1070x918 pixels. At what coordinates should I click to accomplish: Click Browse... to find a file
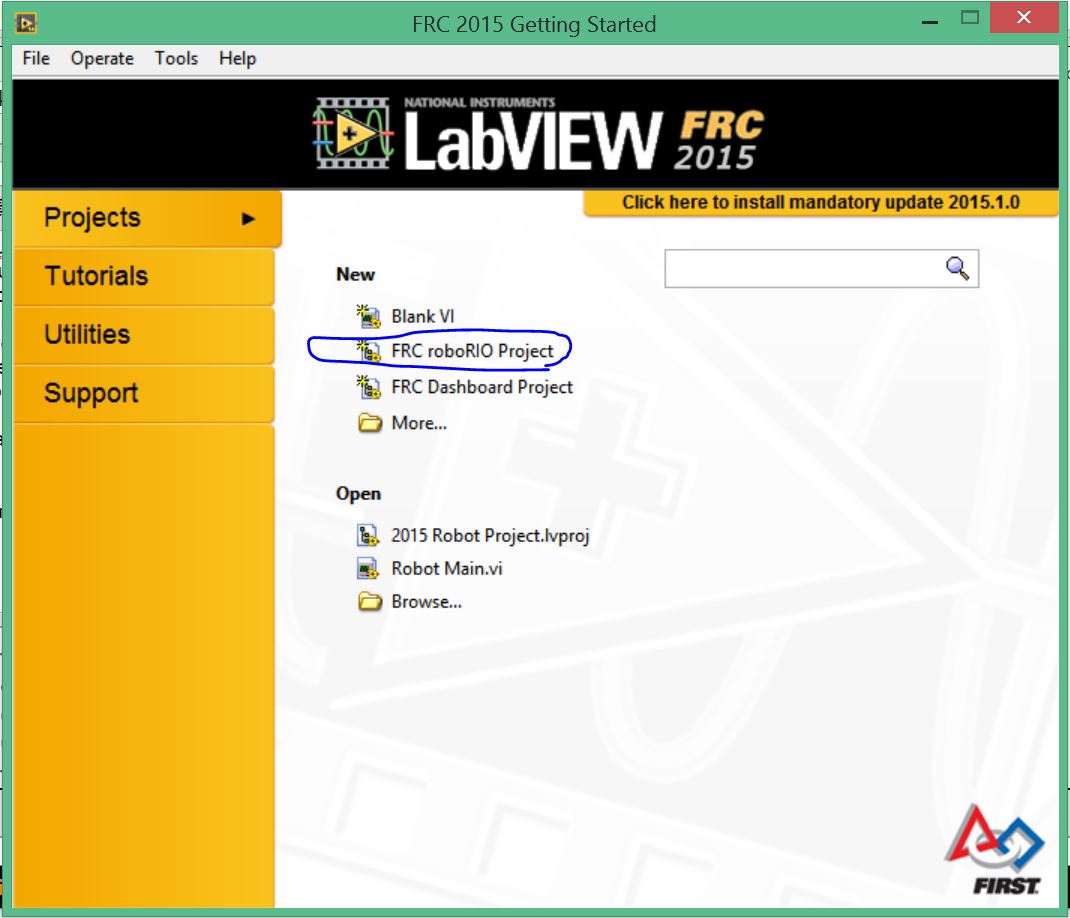pyautogui.click(x=426, y=602)
